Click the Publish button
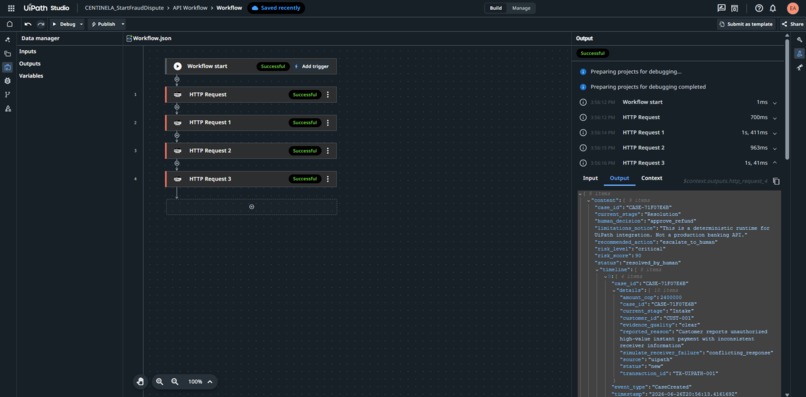 click(103, 24)
